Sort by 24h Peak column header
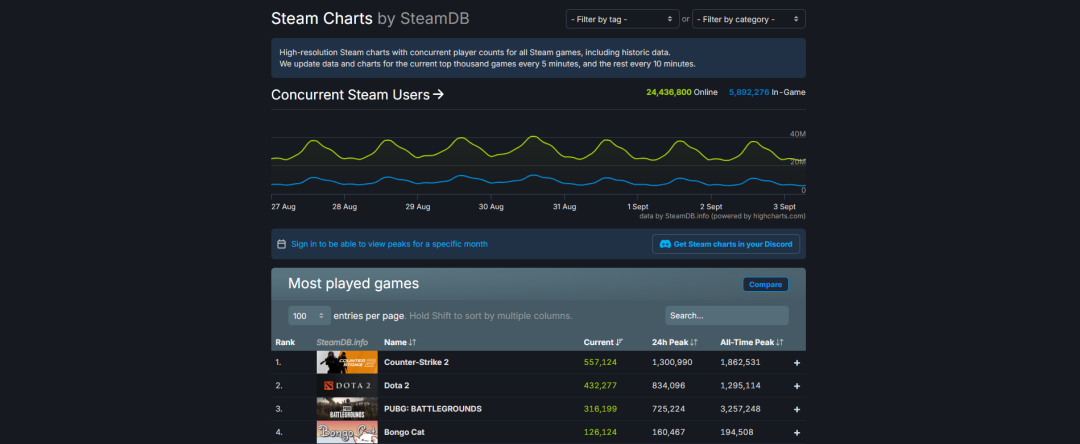 click(674, 342)
